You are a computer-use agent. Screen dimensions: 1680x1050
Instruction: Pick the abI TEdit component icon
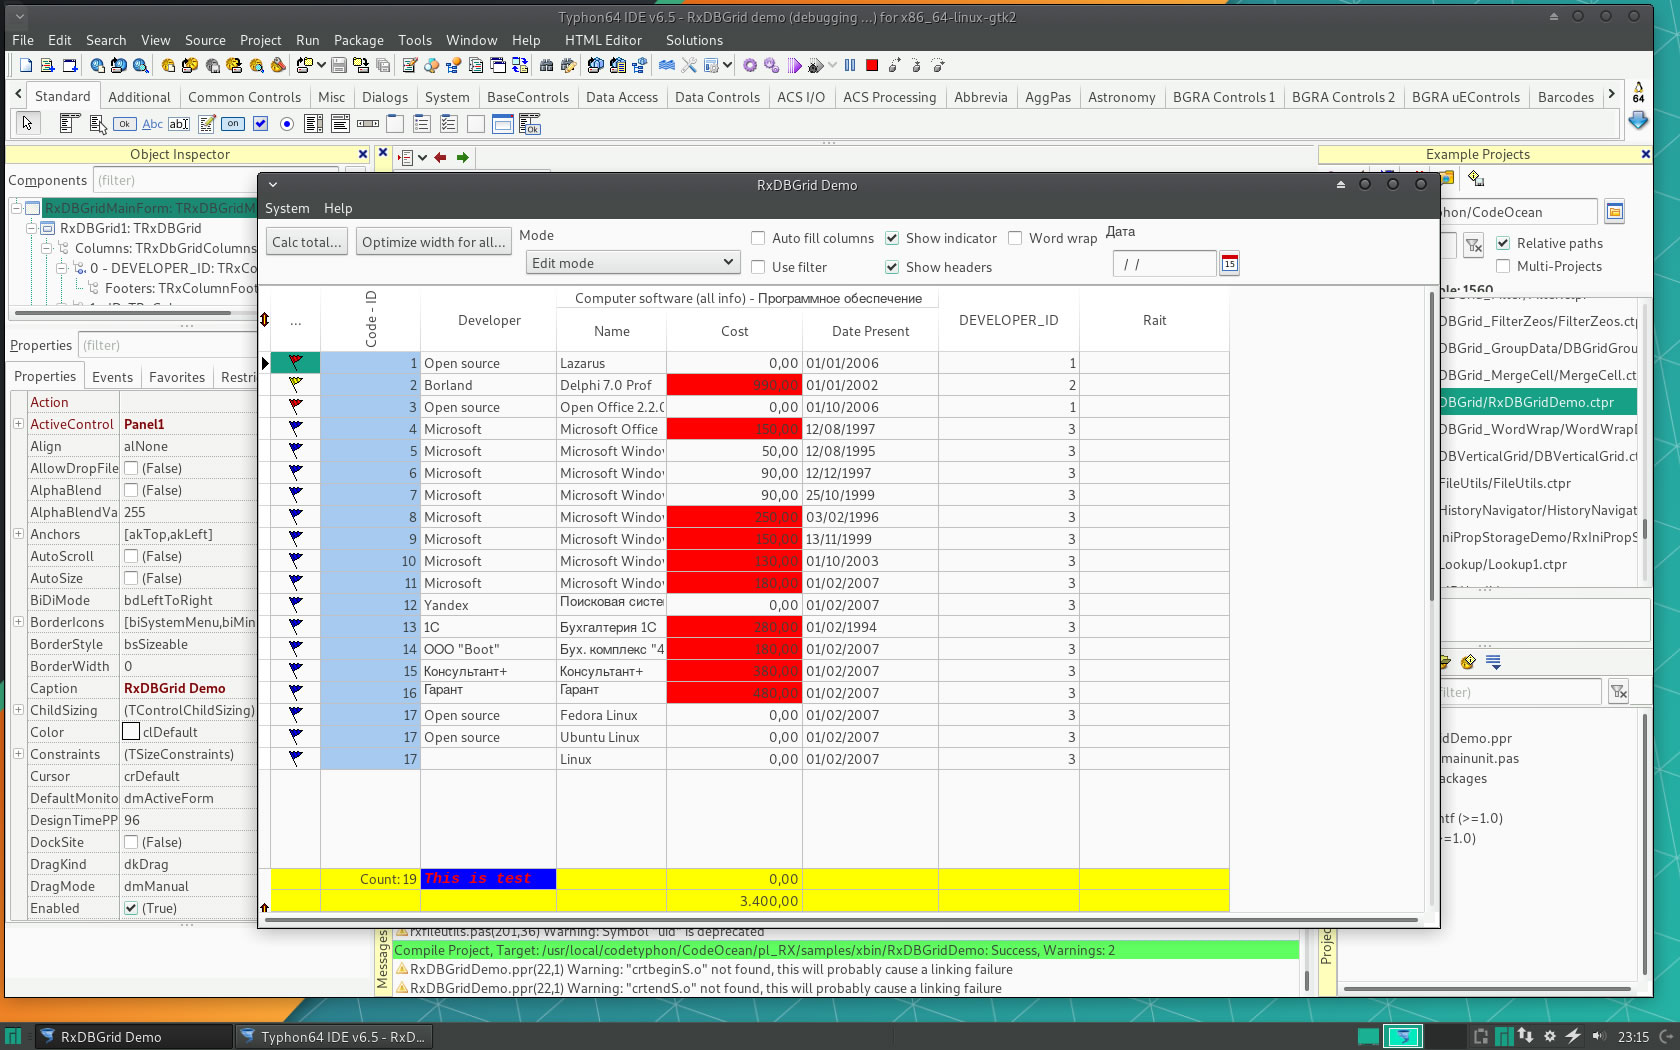[179, 123]
